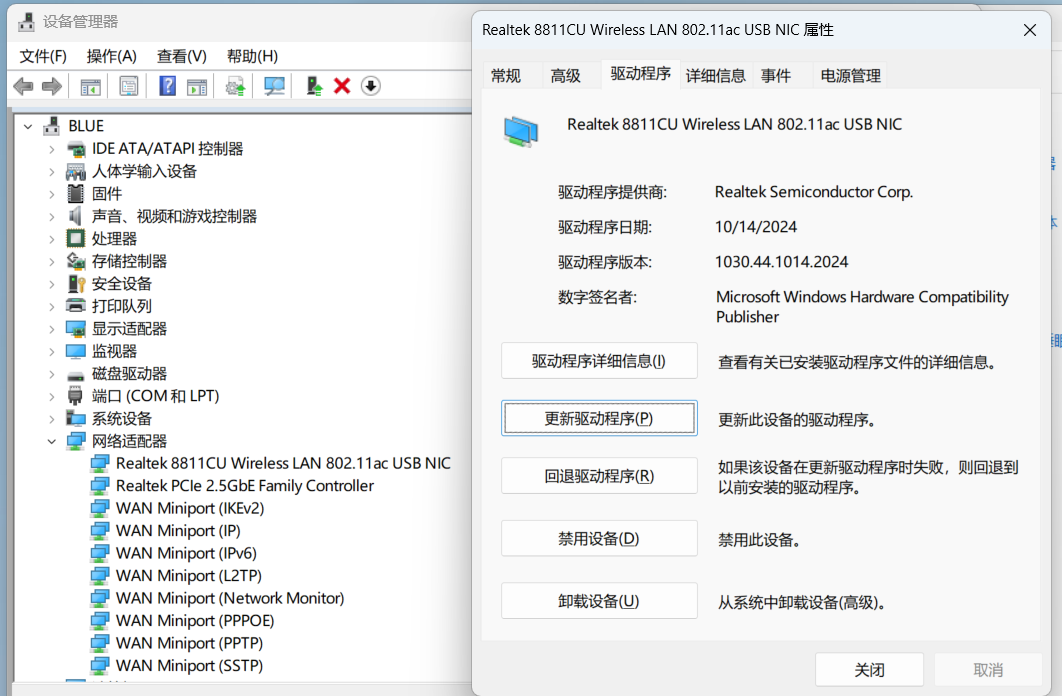This screenshot has width=1062, height=696.
Task: Expand the 固件 tree node
Action: click(x=51, y=194)
